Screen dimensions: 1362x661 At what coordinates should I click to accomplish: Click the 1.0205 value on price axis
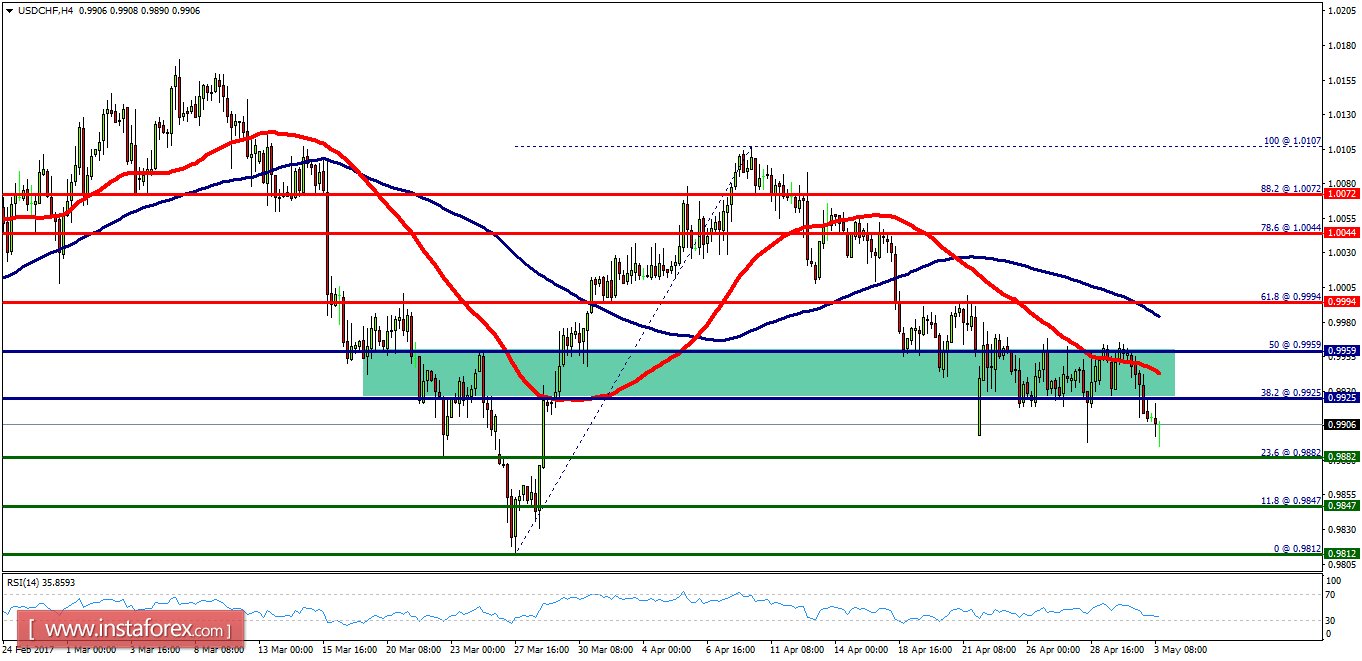click(x=1341, y=11)
